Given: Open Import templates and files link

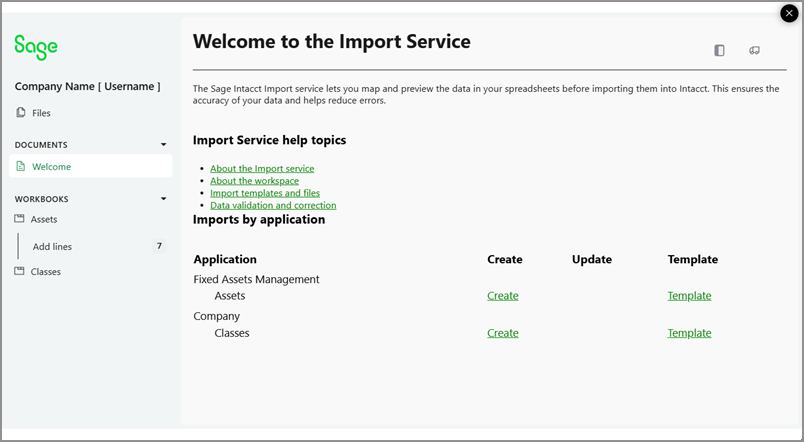Looking at the screenshot, I should 264,193.
